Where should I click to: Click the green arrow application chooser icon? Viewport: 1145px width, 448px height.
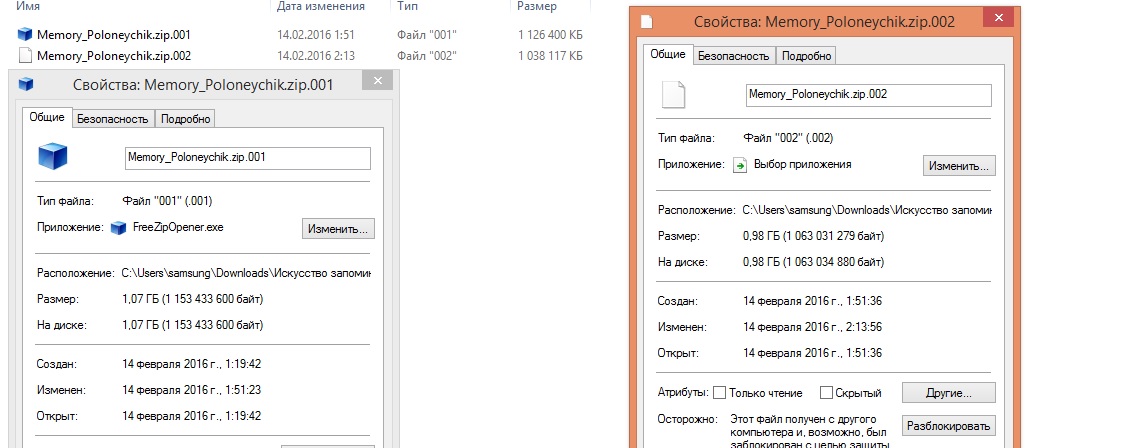(740, 165)
